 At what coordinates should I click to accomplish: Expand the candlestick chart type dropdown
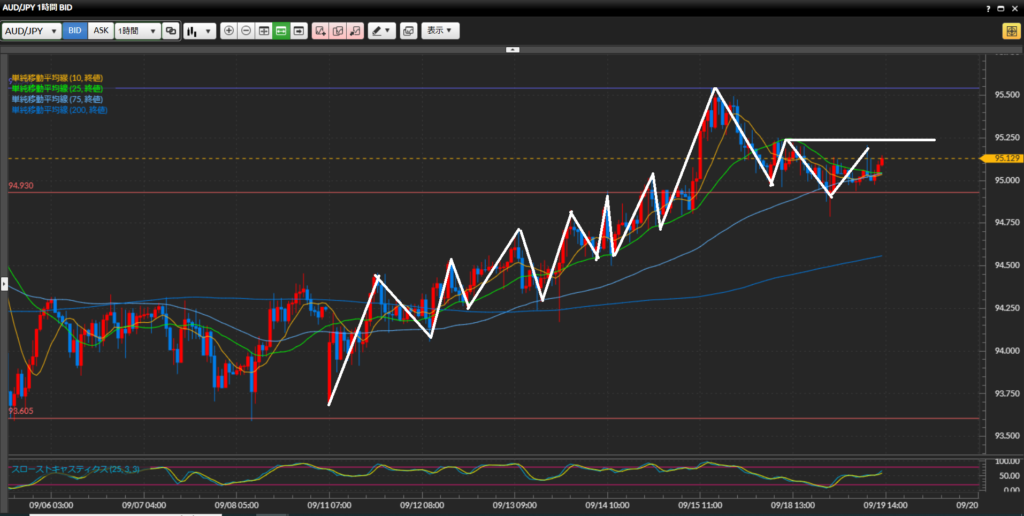[x=199, y=31]
